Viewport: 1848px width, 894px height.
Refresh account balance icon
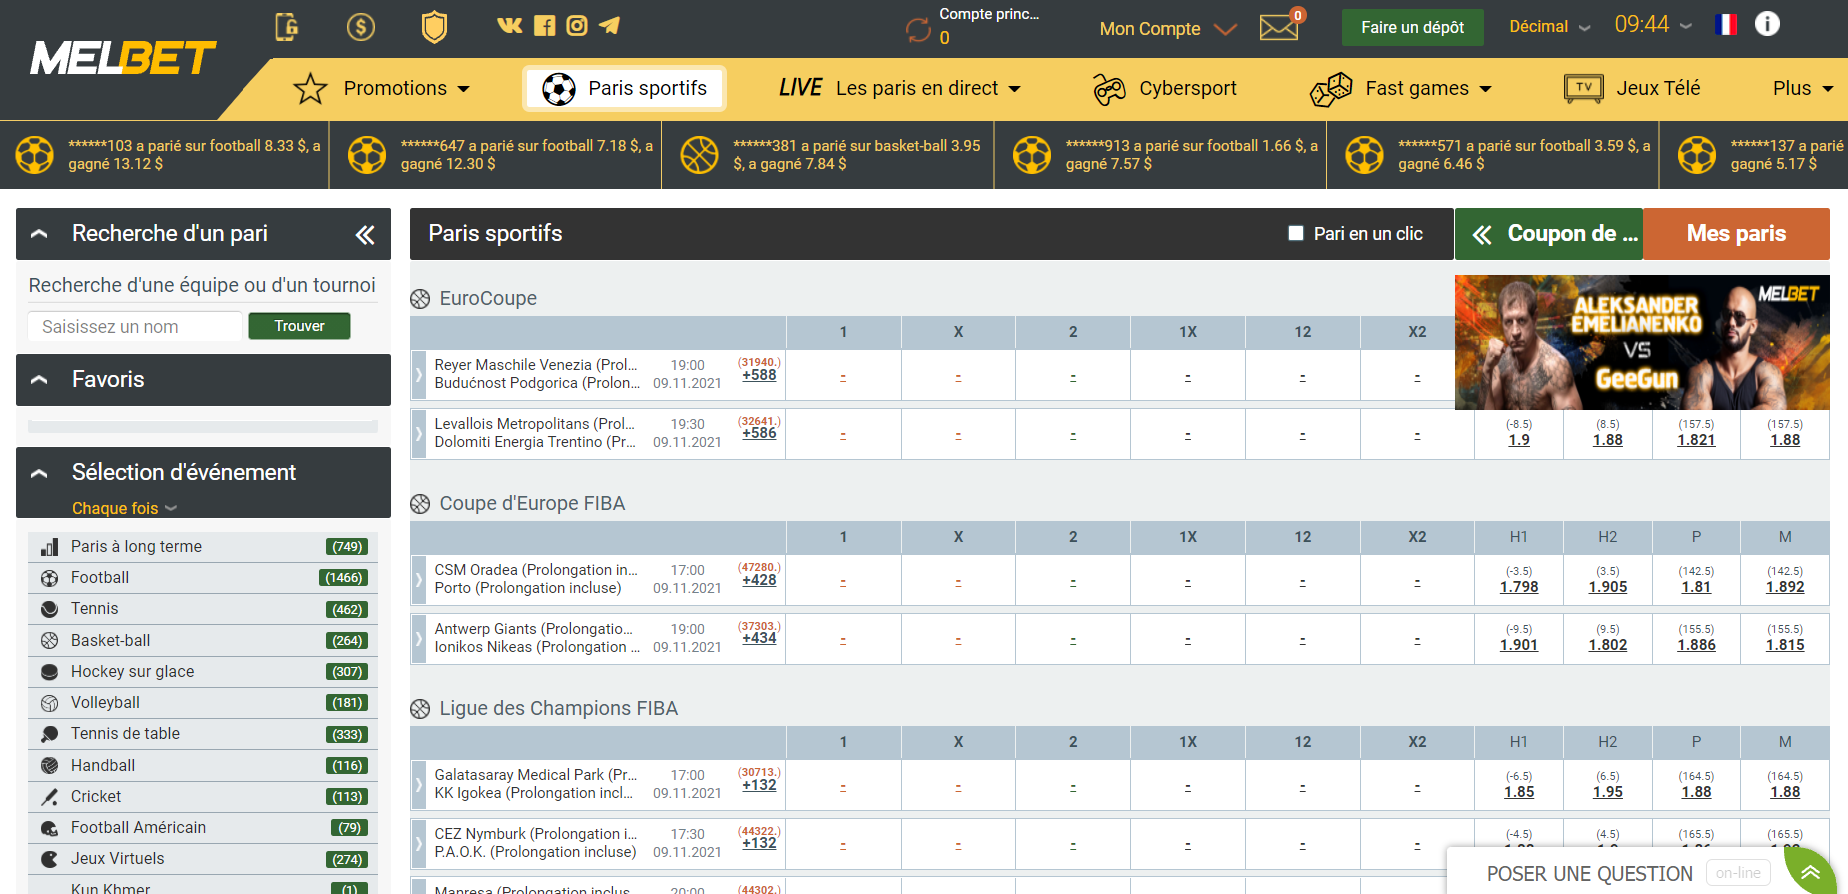click(x=918, y=30)
